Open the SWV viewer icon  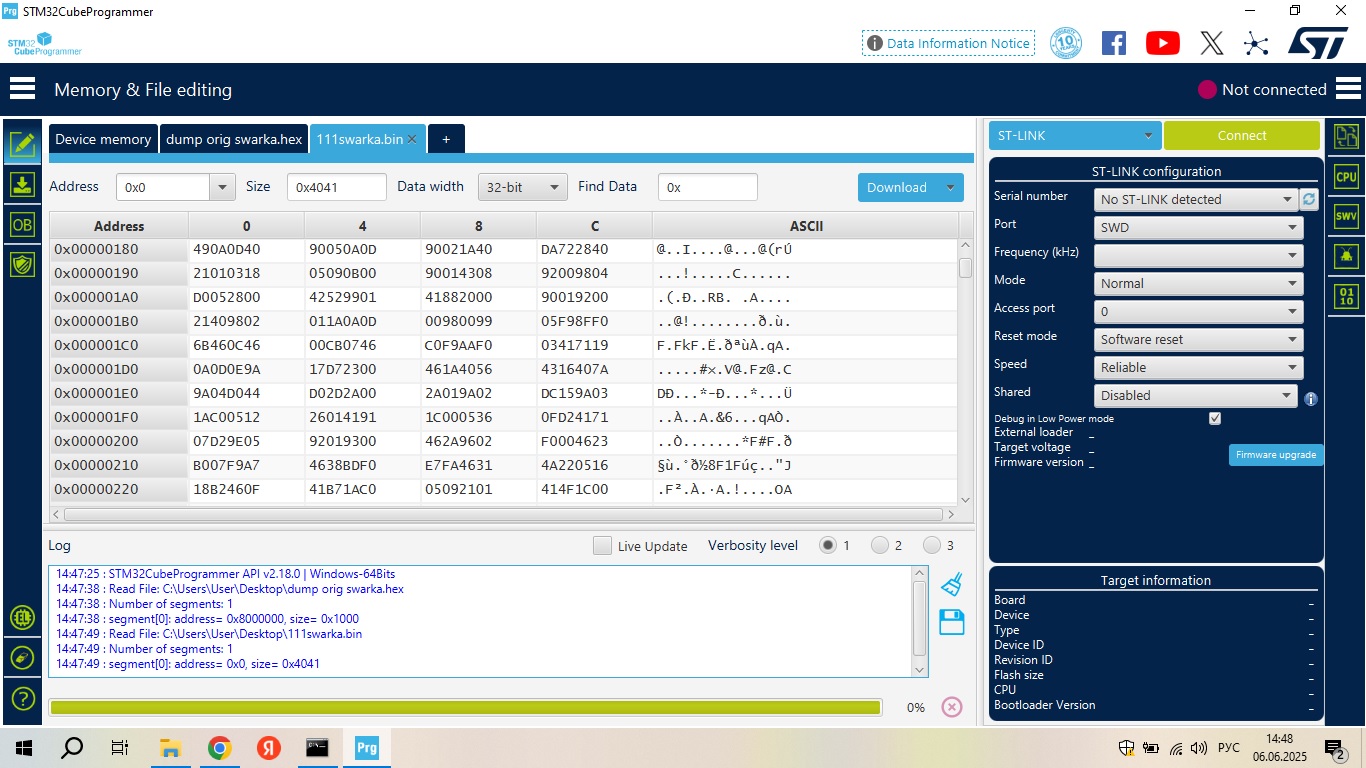[x=1347, y=217]
